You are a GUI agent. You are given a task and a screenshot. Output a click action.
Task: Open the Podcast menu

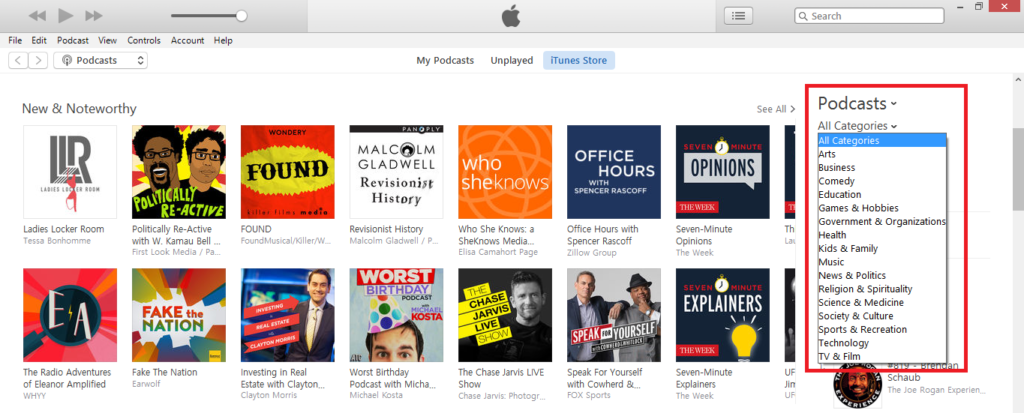pos(72,41)
